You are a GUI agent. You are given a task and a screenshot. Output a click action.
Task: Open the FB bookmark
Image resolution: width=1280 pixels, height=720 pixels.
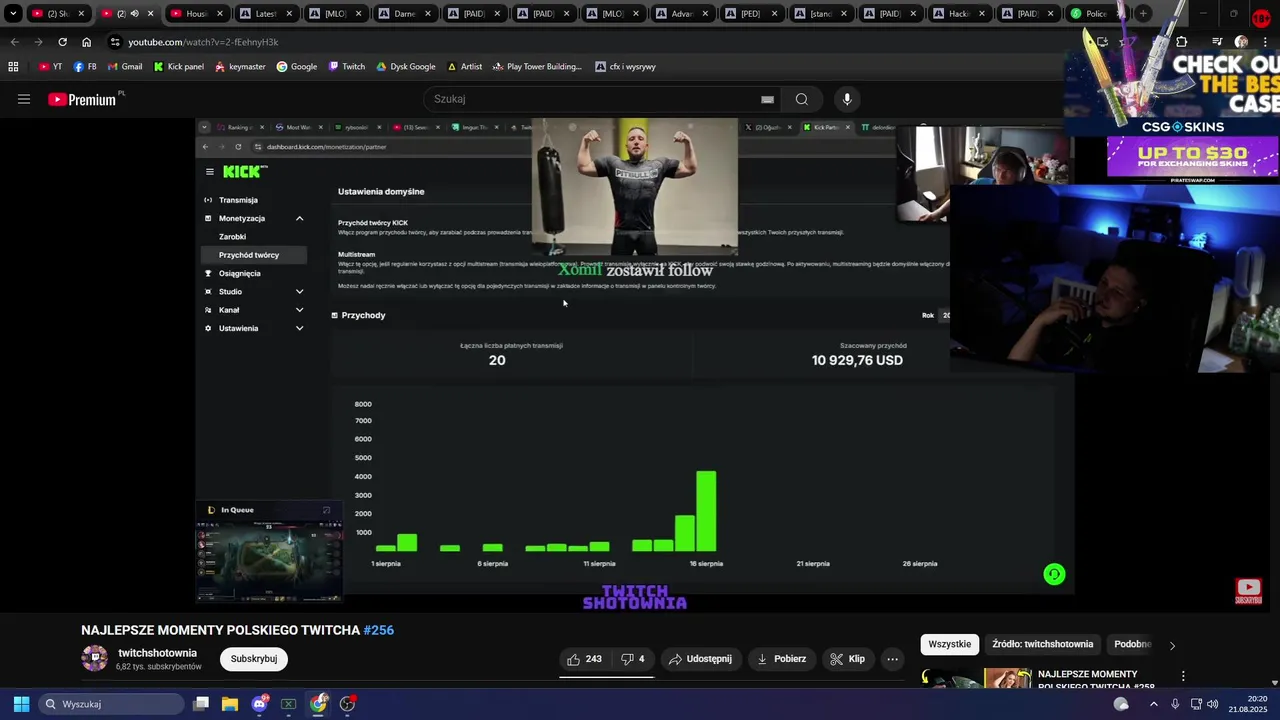(x=85, y=66)
